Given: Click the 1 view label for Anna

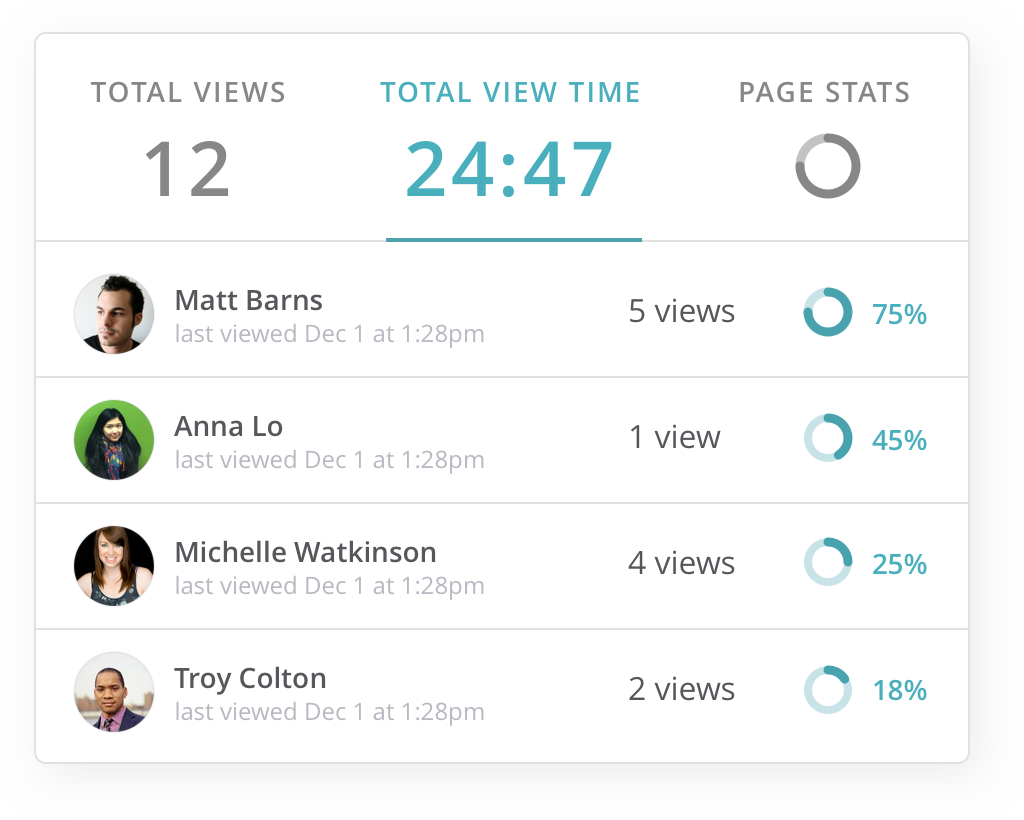Looking at the screenshot, I should coord(674,437).
